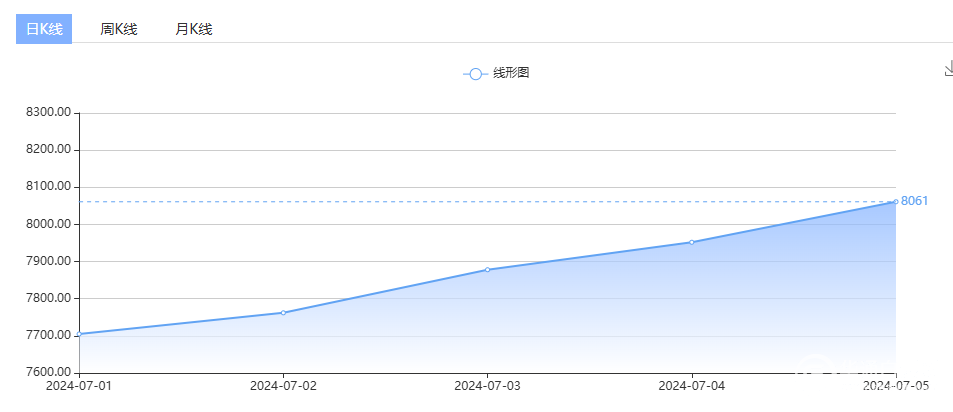Click the 2024-07-03 x-axis date label
Viewport: 953px width, 412px height.
point(488,385)
